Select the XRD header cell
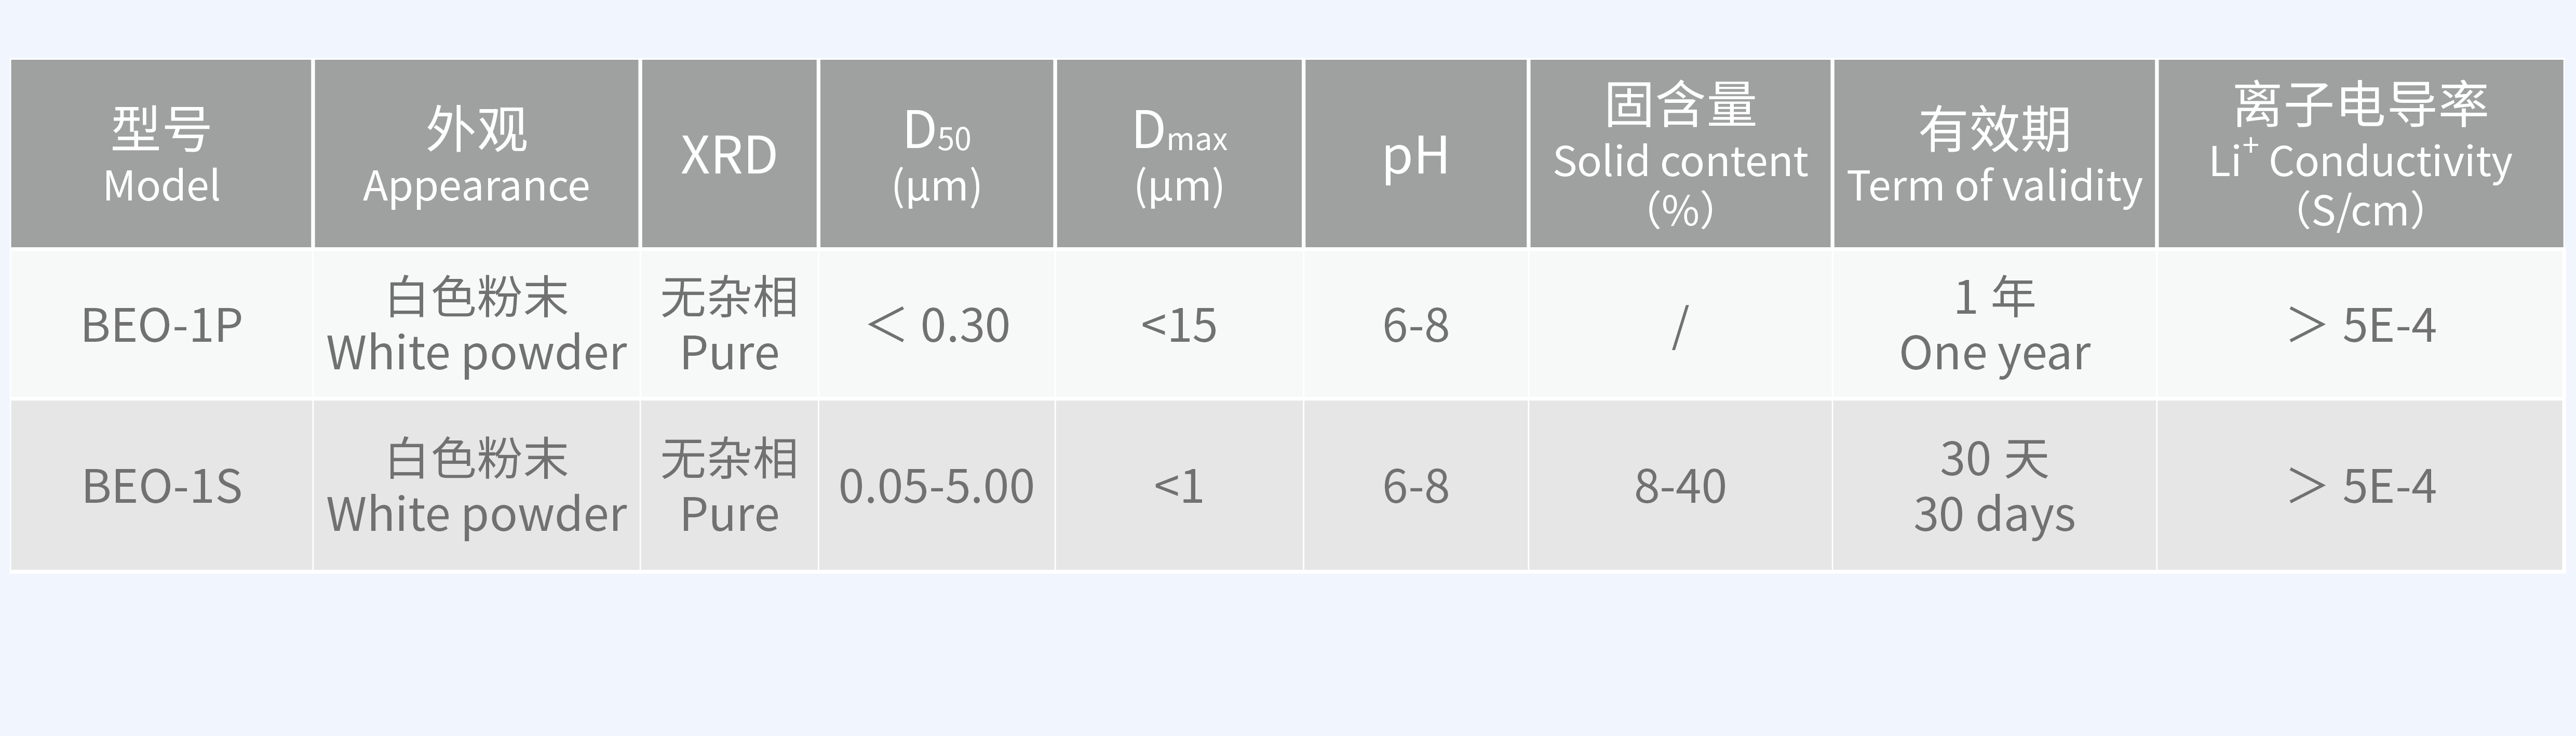 coord(729,155)
